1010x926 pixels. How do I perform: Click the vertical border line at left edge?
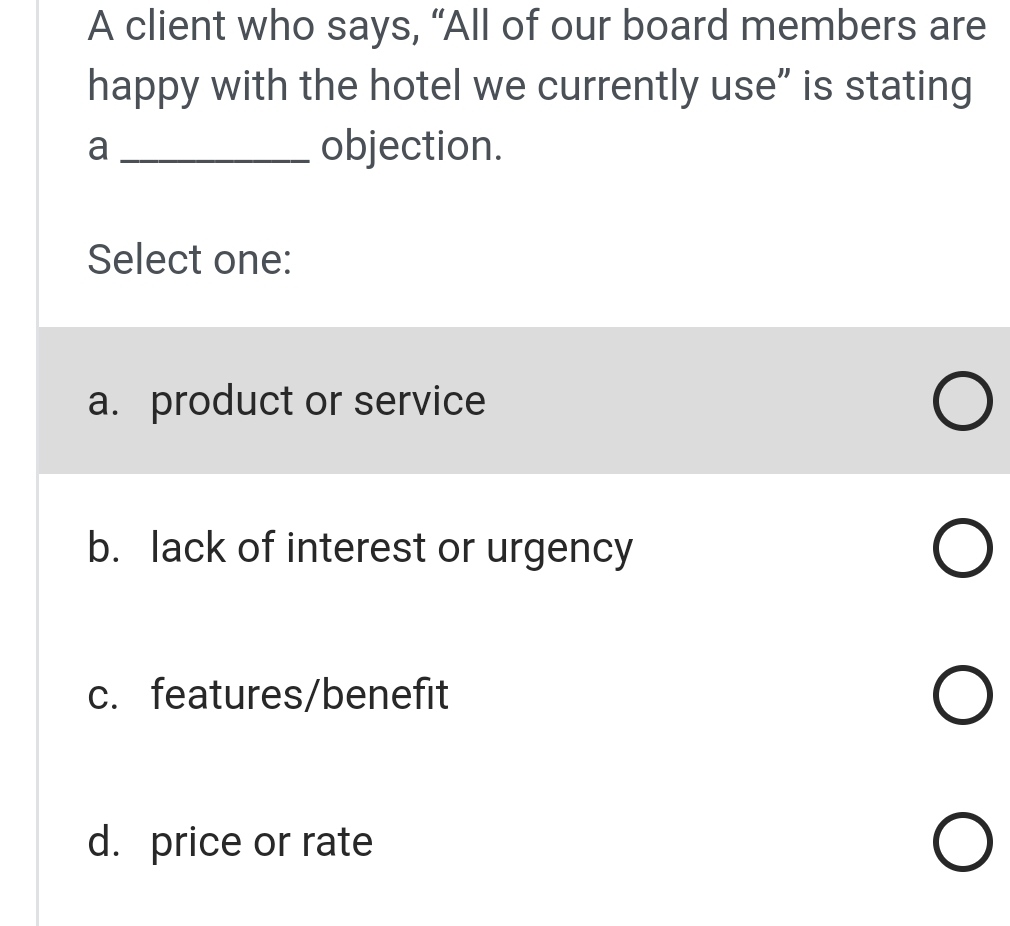pos(37,600)
